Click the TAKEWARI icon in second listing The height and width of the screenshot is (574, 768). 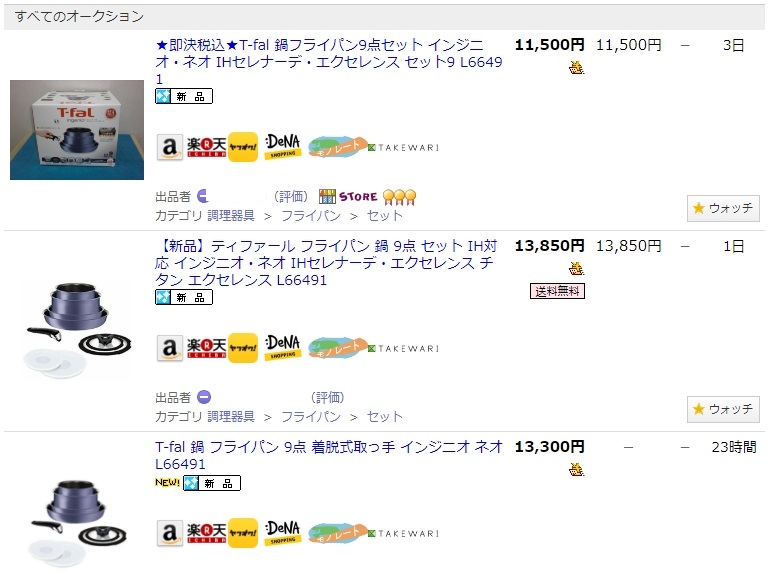click(404, 348)
